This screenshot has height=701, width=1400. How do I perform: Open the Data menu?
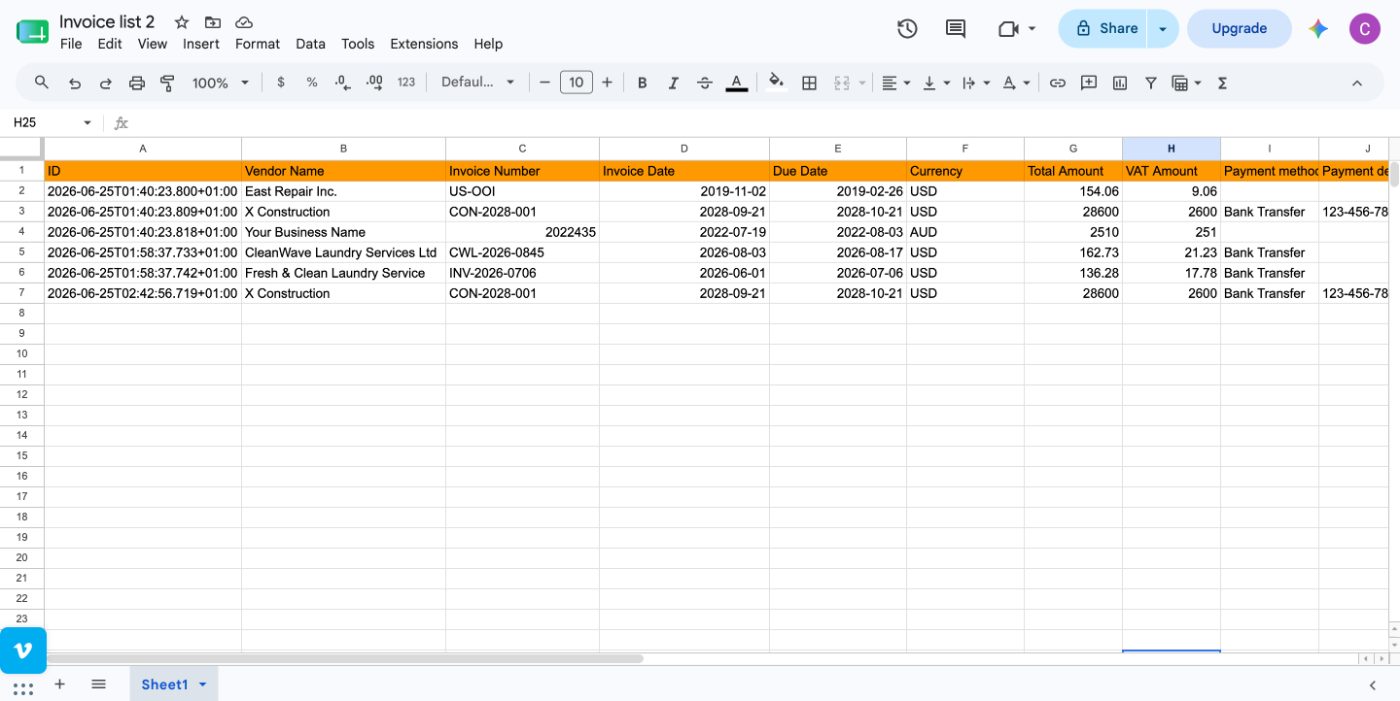(x=310, y=44)
